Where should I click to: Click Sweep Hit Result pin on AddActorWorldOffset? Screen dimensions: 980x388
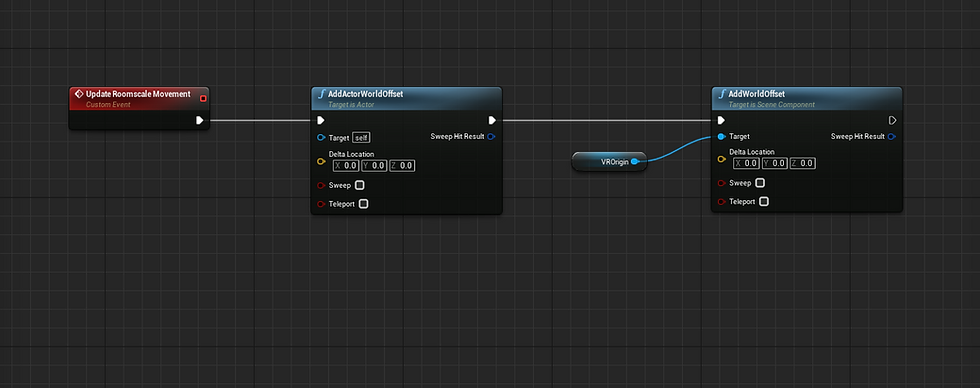491,136
